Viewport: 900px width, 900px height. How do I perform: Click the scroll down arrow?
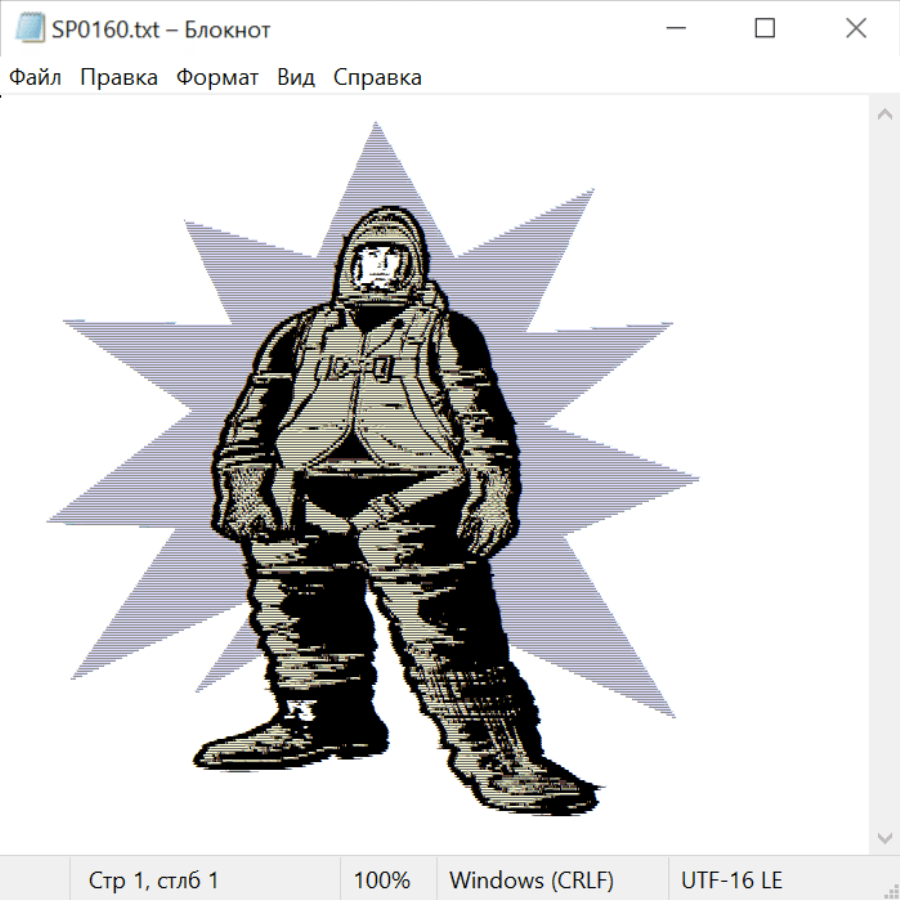click(x=884, y=837)
